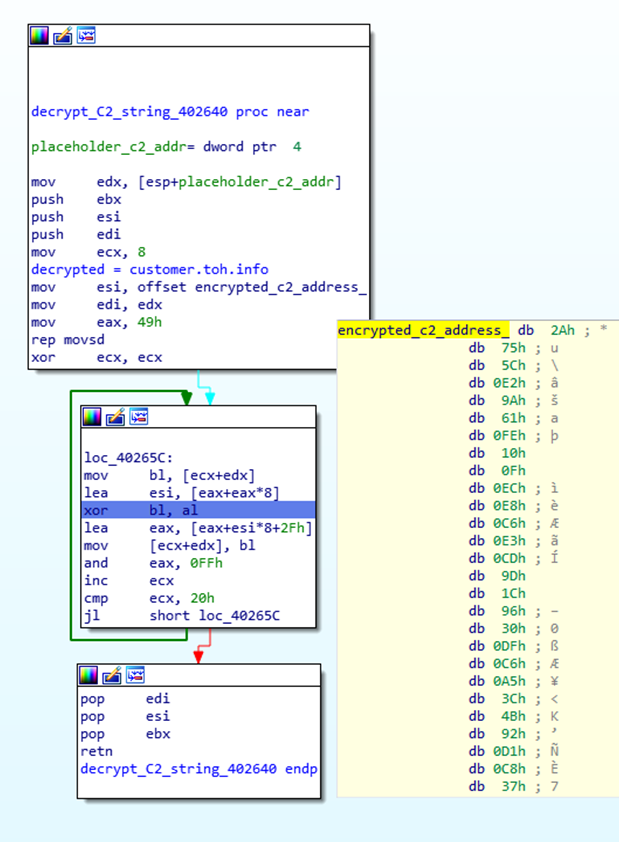
Task: Click the 'loc_40265C:' label
Action: pyautogui.click(x=128, y=458)
